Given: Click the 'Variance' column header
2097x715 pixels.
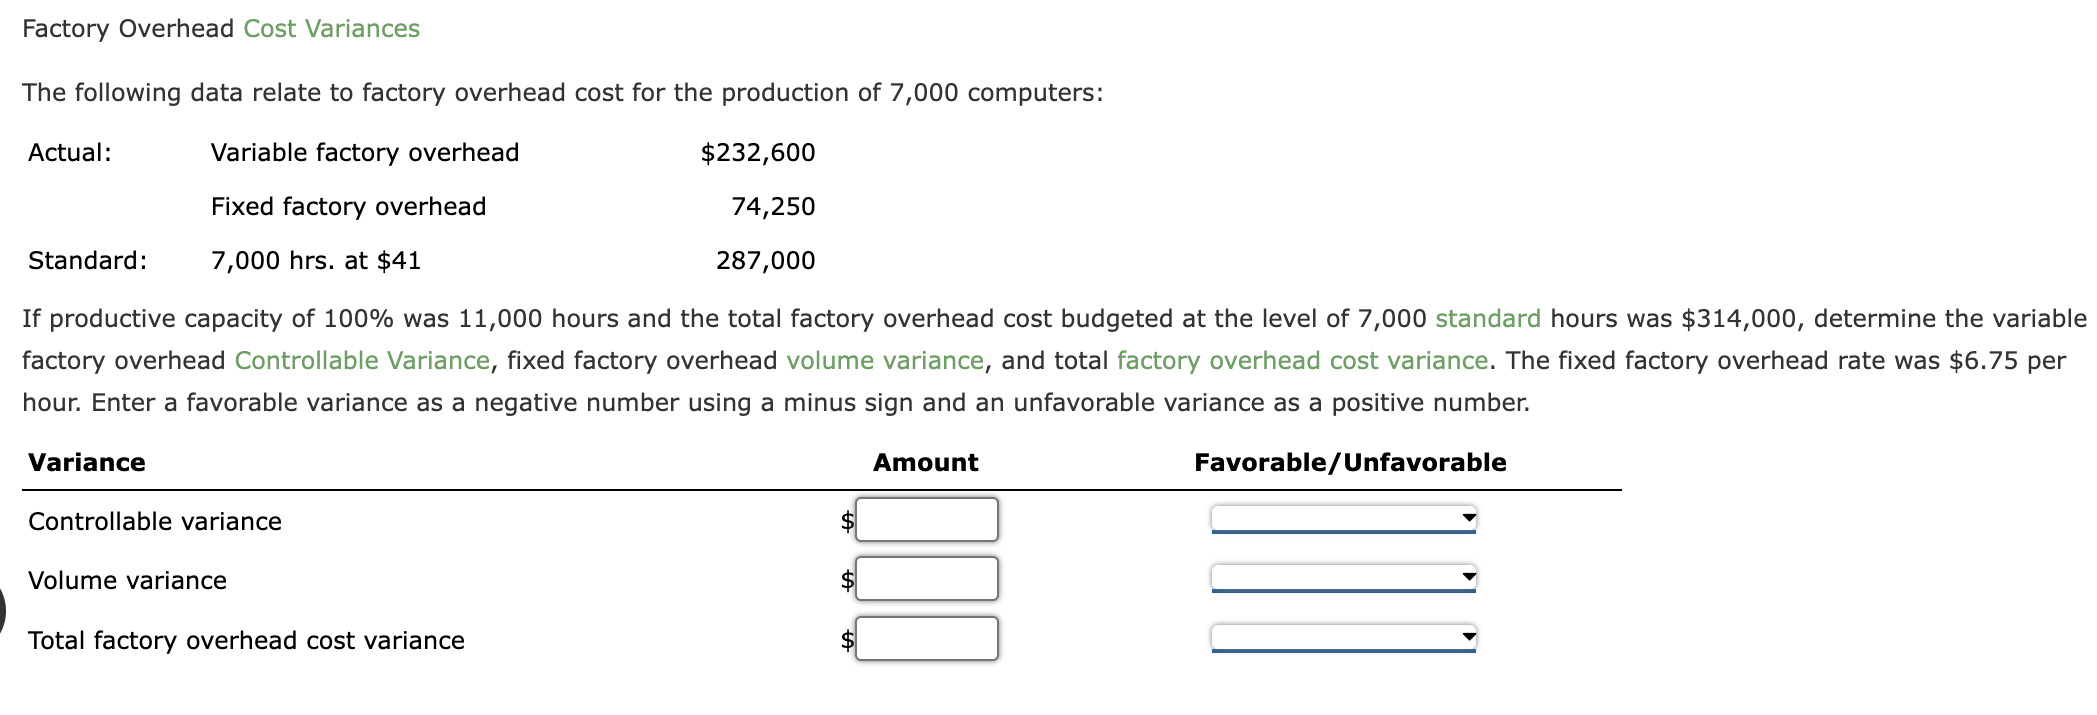Looking at the screenshot, I should tap(87, 462).
